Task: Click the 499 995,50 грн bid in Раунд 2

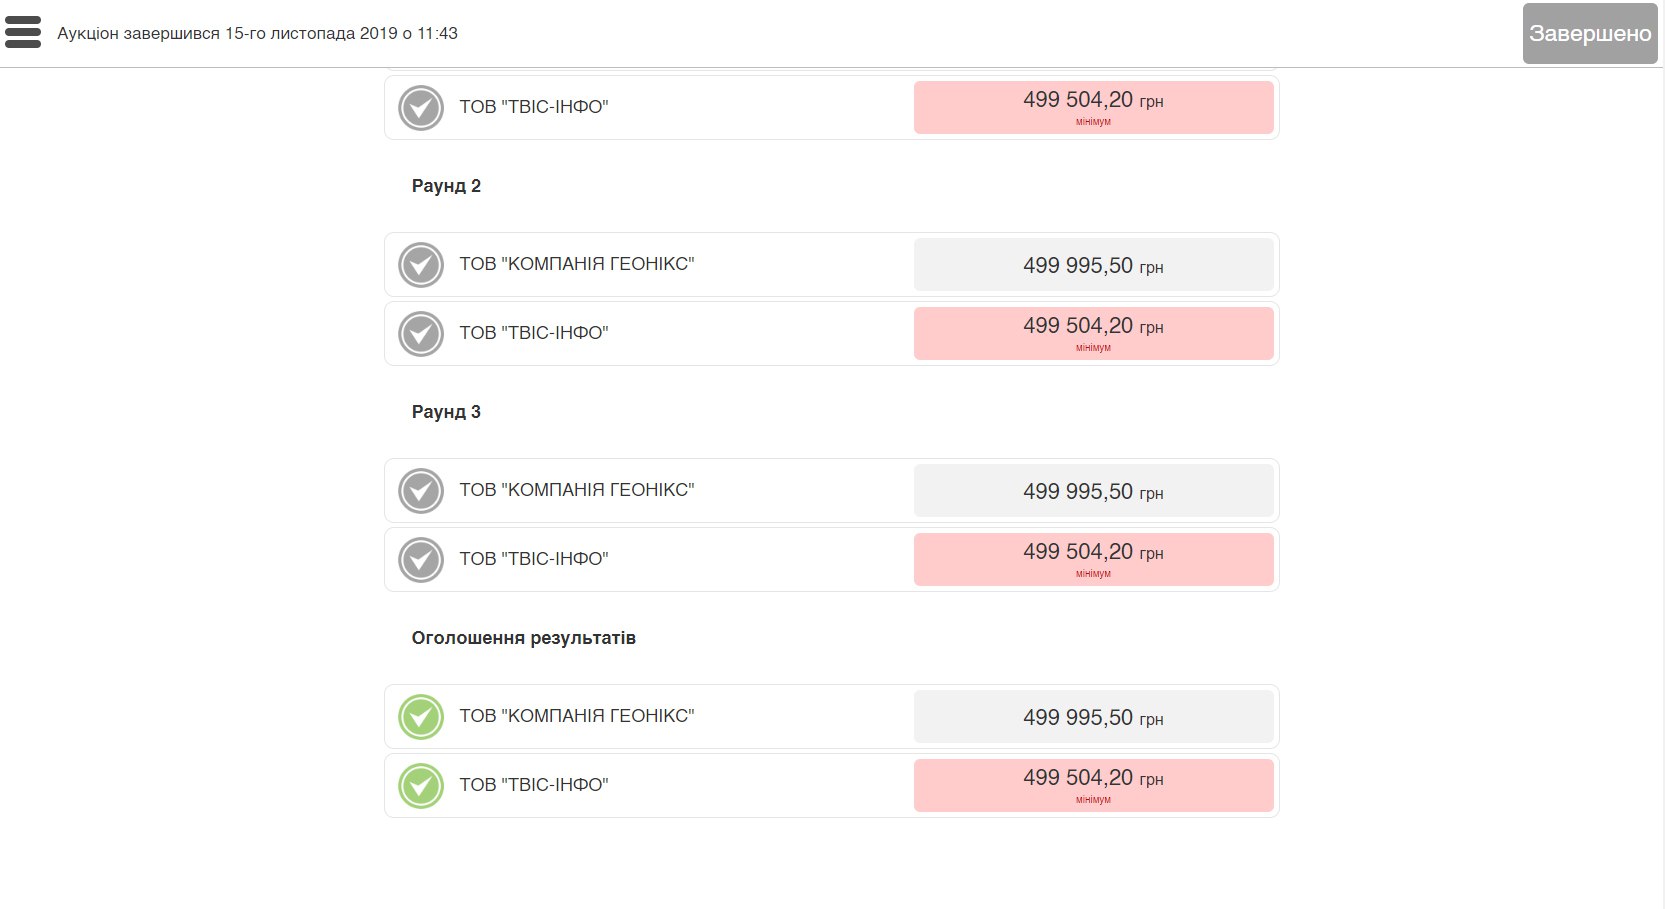Action: click(1094, 265)
